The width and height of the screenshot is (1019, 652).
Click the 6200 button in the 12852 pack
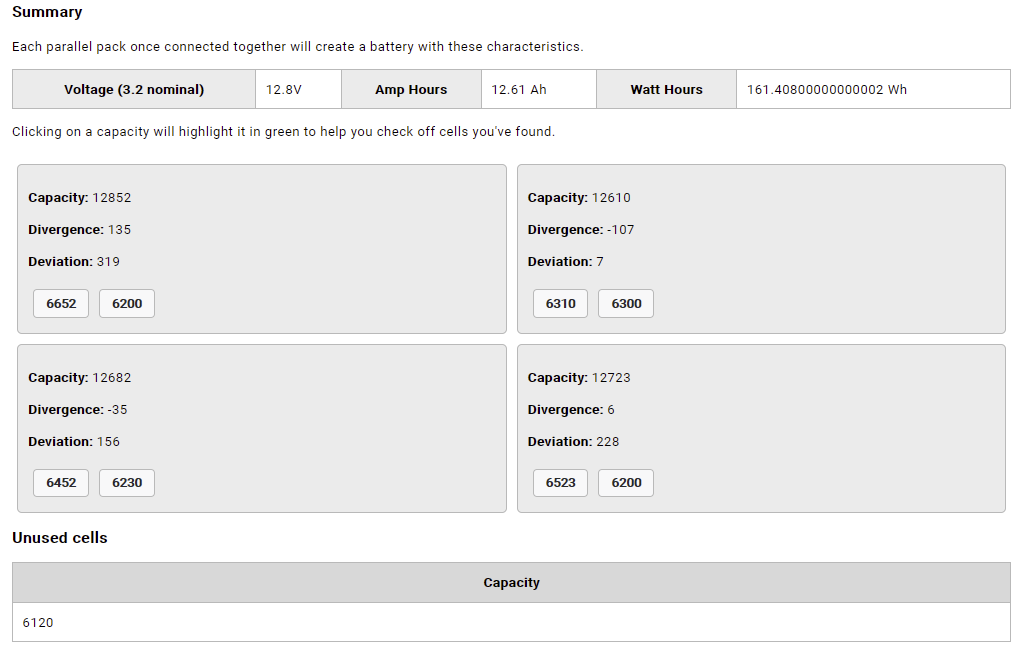click(127, 304)
